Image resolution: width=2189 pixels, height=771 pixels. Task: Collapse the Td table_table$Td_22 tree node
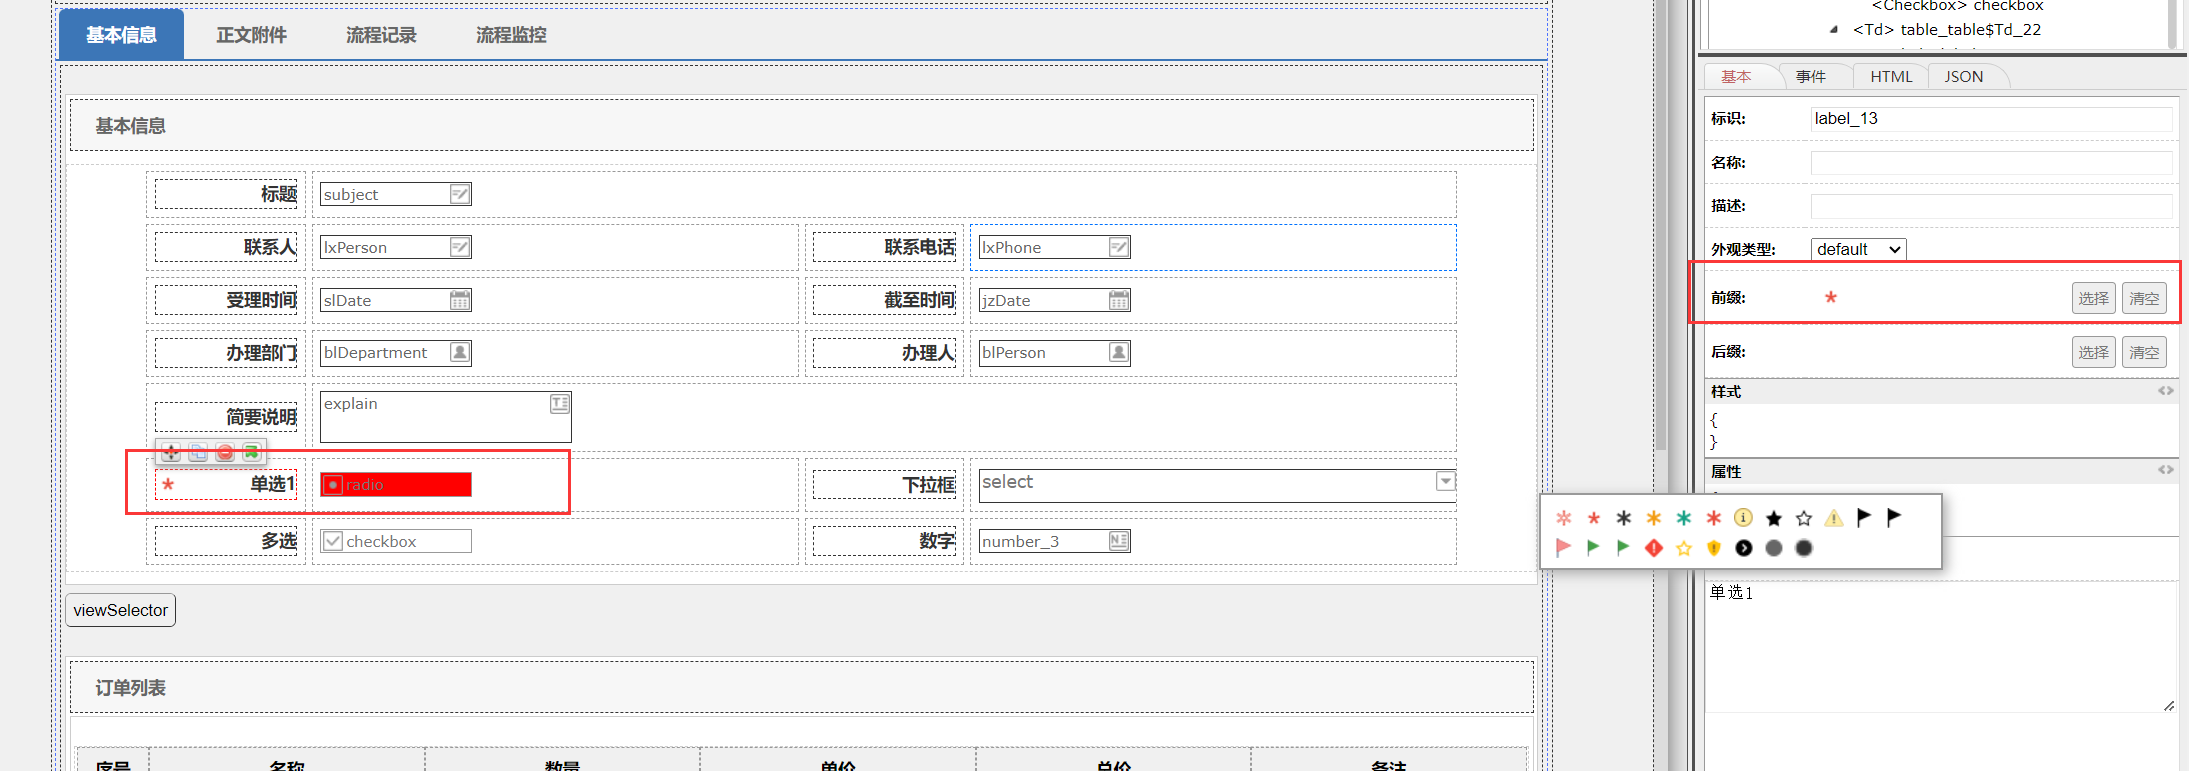point(1833,30)
